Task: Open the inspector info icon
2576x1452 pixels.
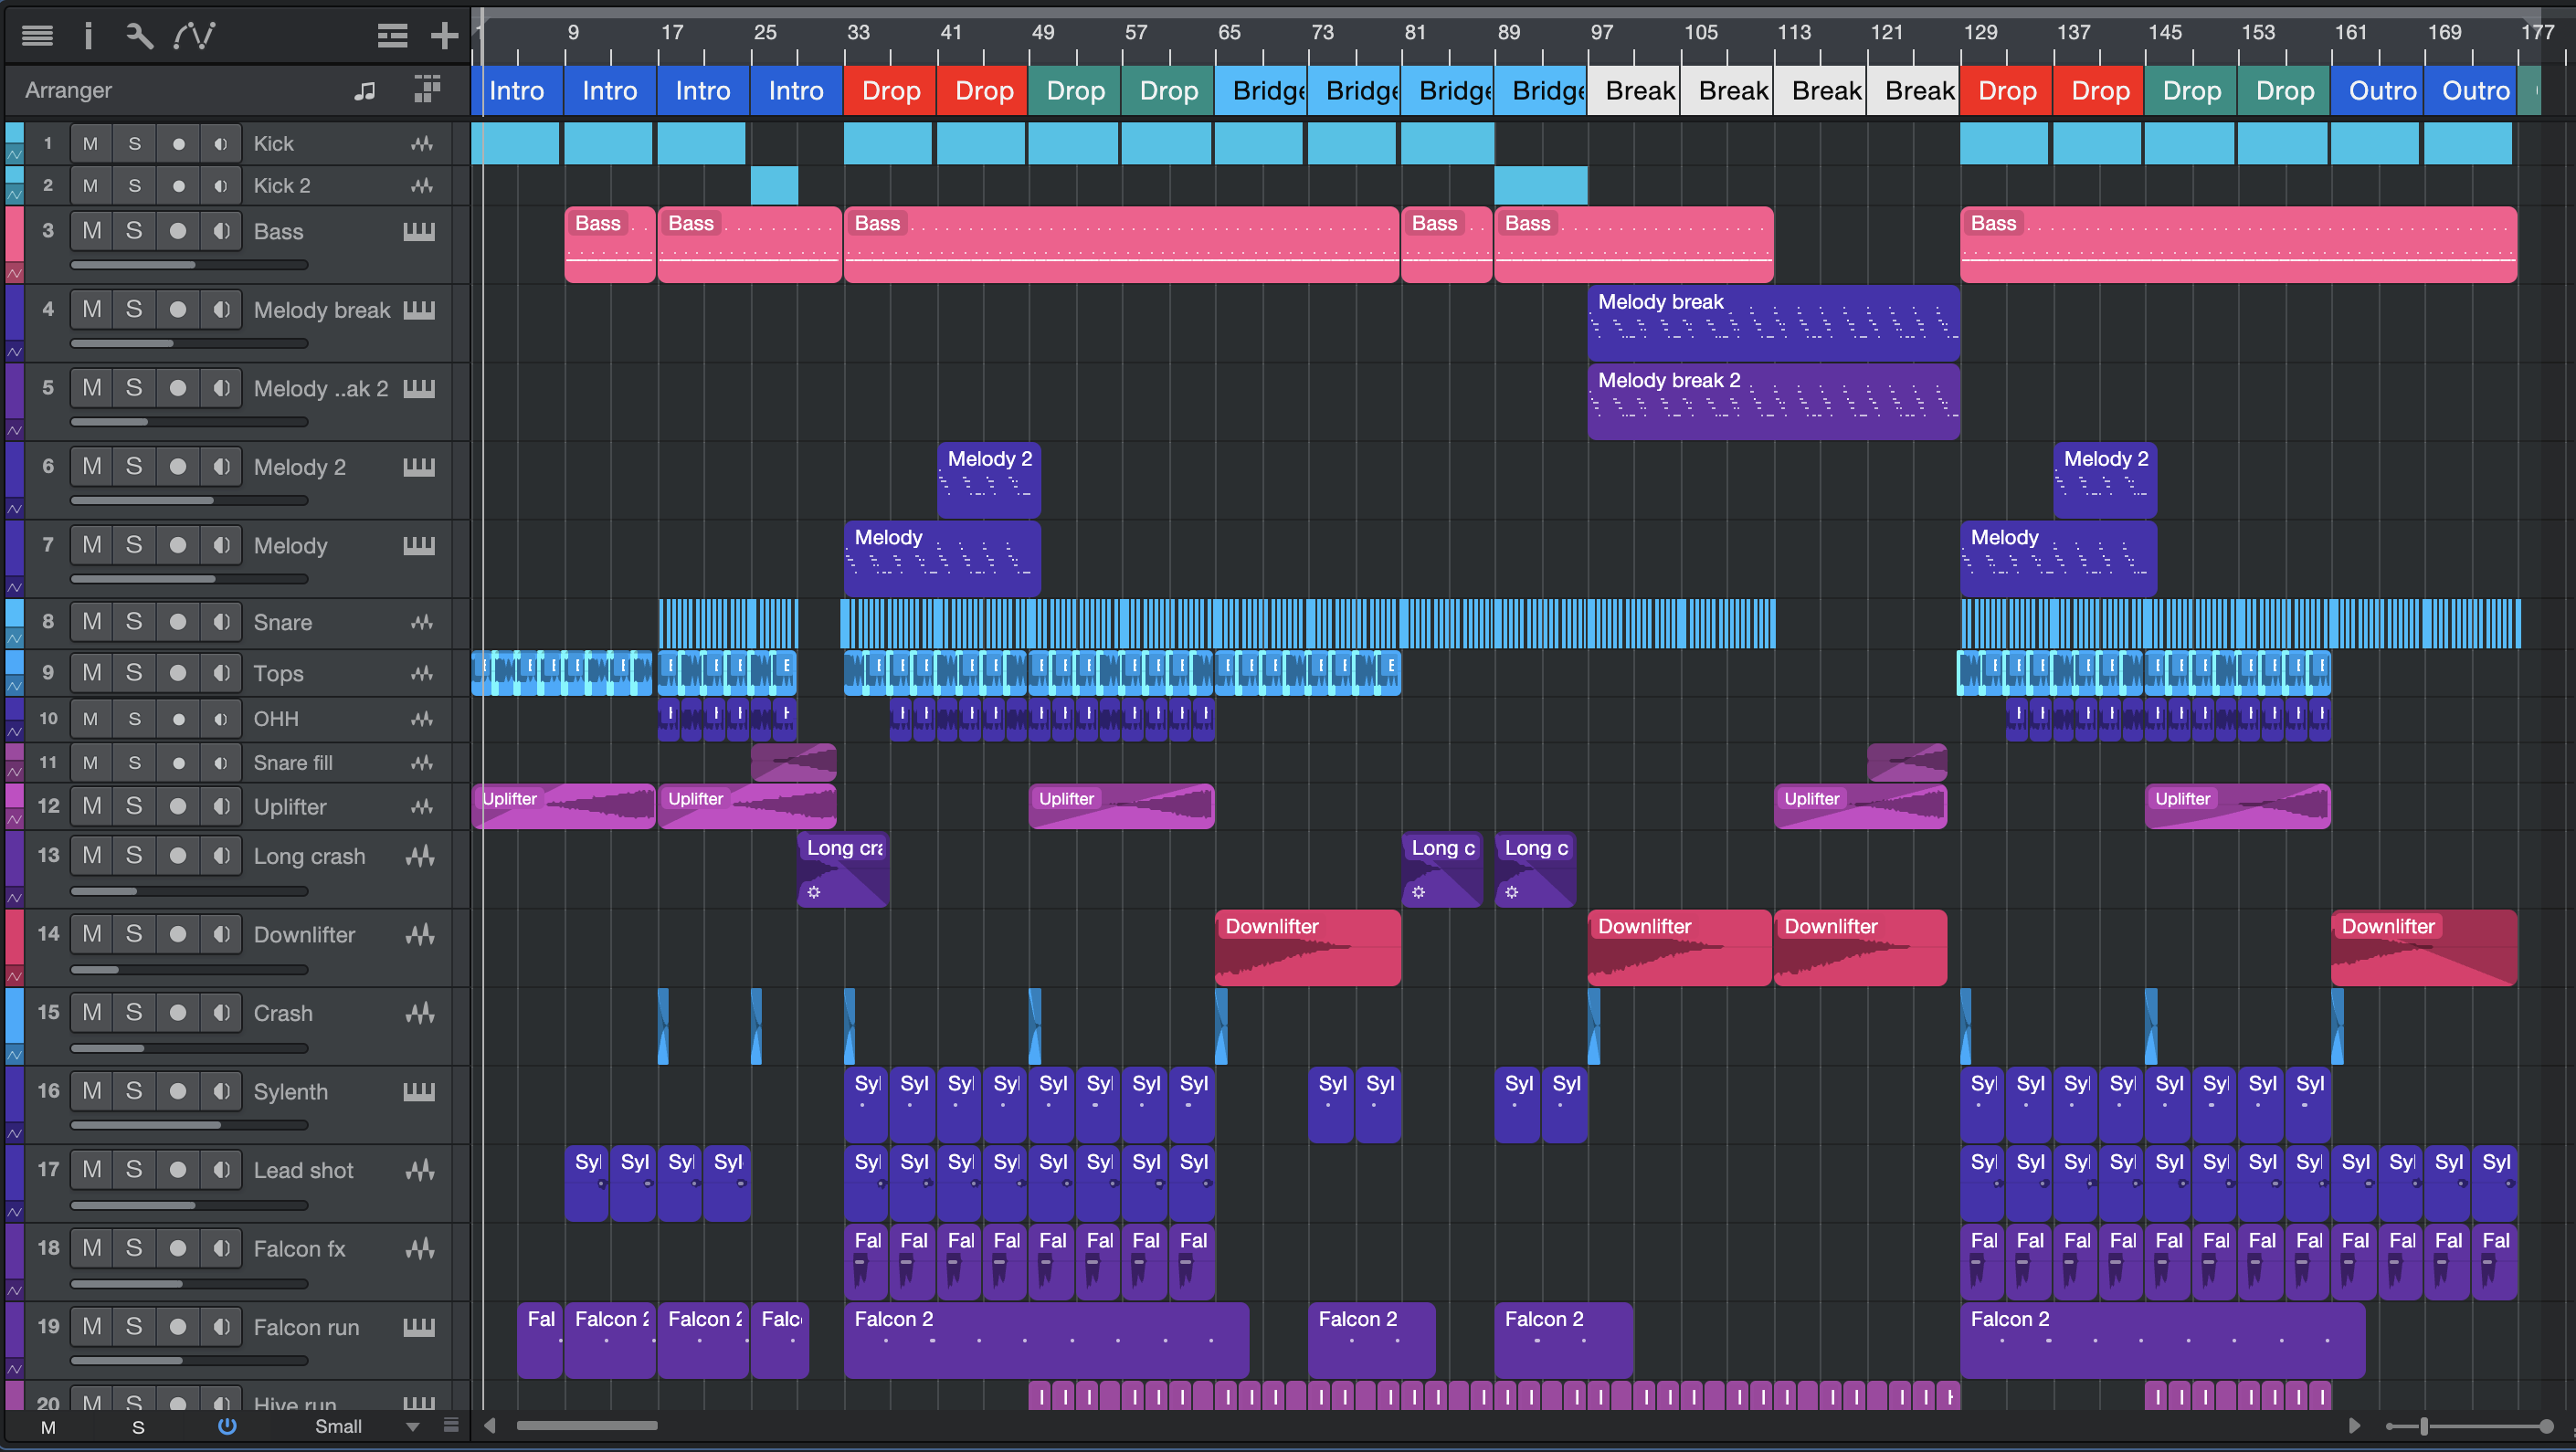Action: (88, 36)
